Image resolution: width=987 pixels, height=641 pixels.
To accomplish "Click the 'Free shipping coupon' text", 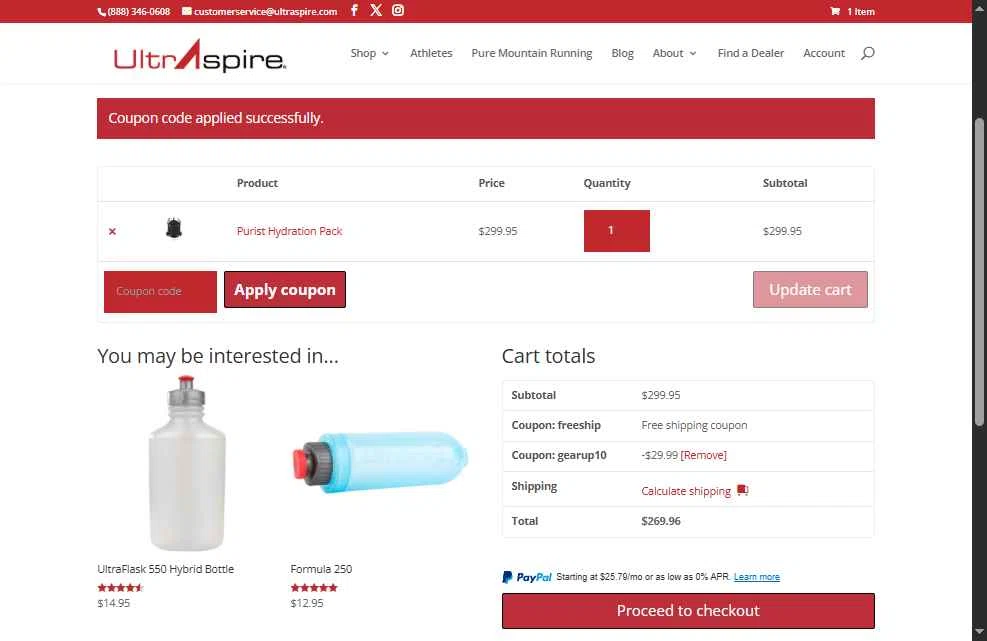I will (694, 425).
